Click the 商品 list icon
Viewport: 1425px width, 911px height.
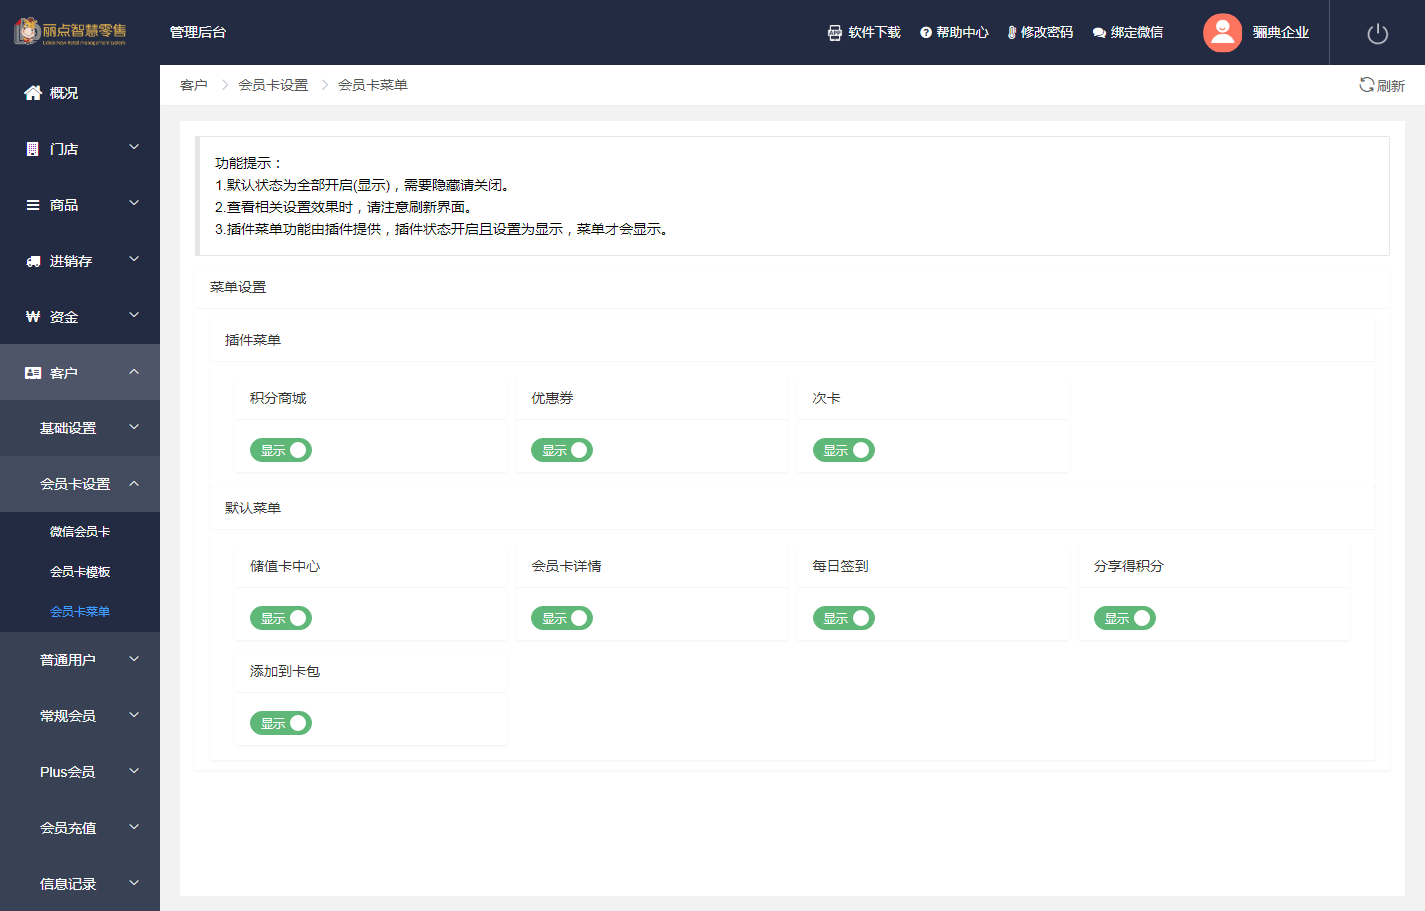(33, 205)
